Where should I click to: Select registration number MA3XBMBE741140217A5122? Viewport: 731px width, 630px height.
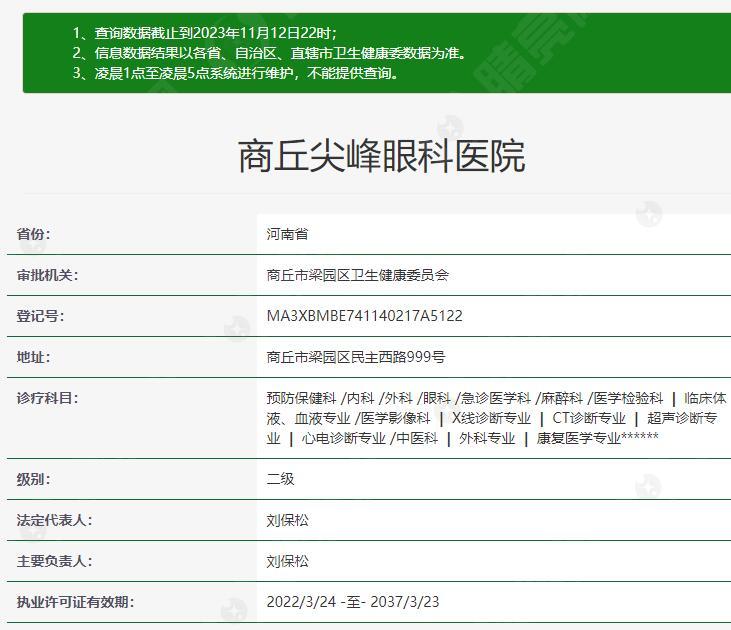tap(365, 316)
